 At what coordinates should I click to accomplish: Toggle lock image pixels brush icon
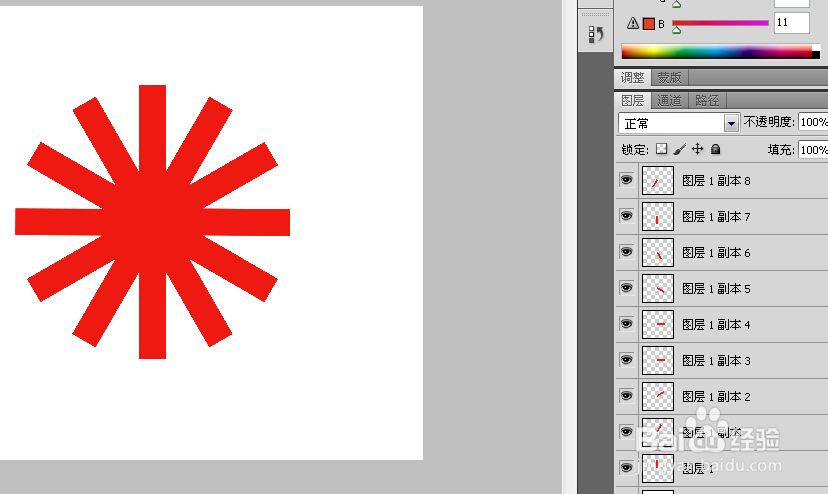680,149
